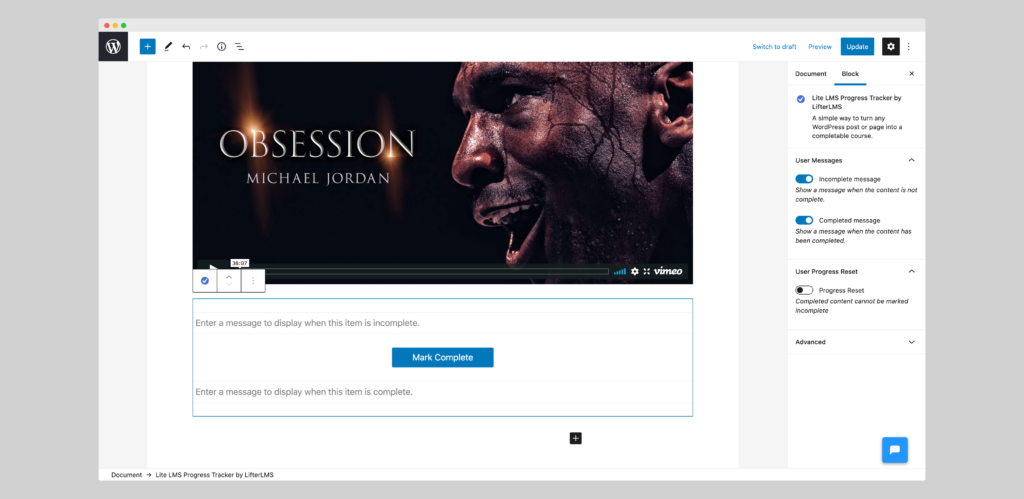
Task: Click the WordPress logo icon
Action: (x=114, y=46)
